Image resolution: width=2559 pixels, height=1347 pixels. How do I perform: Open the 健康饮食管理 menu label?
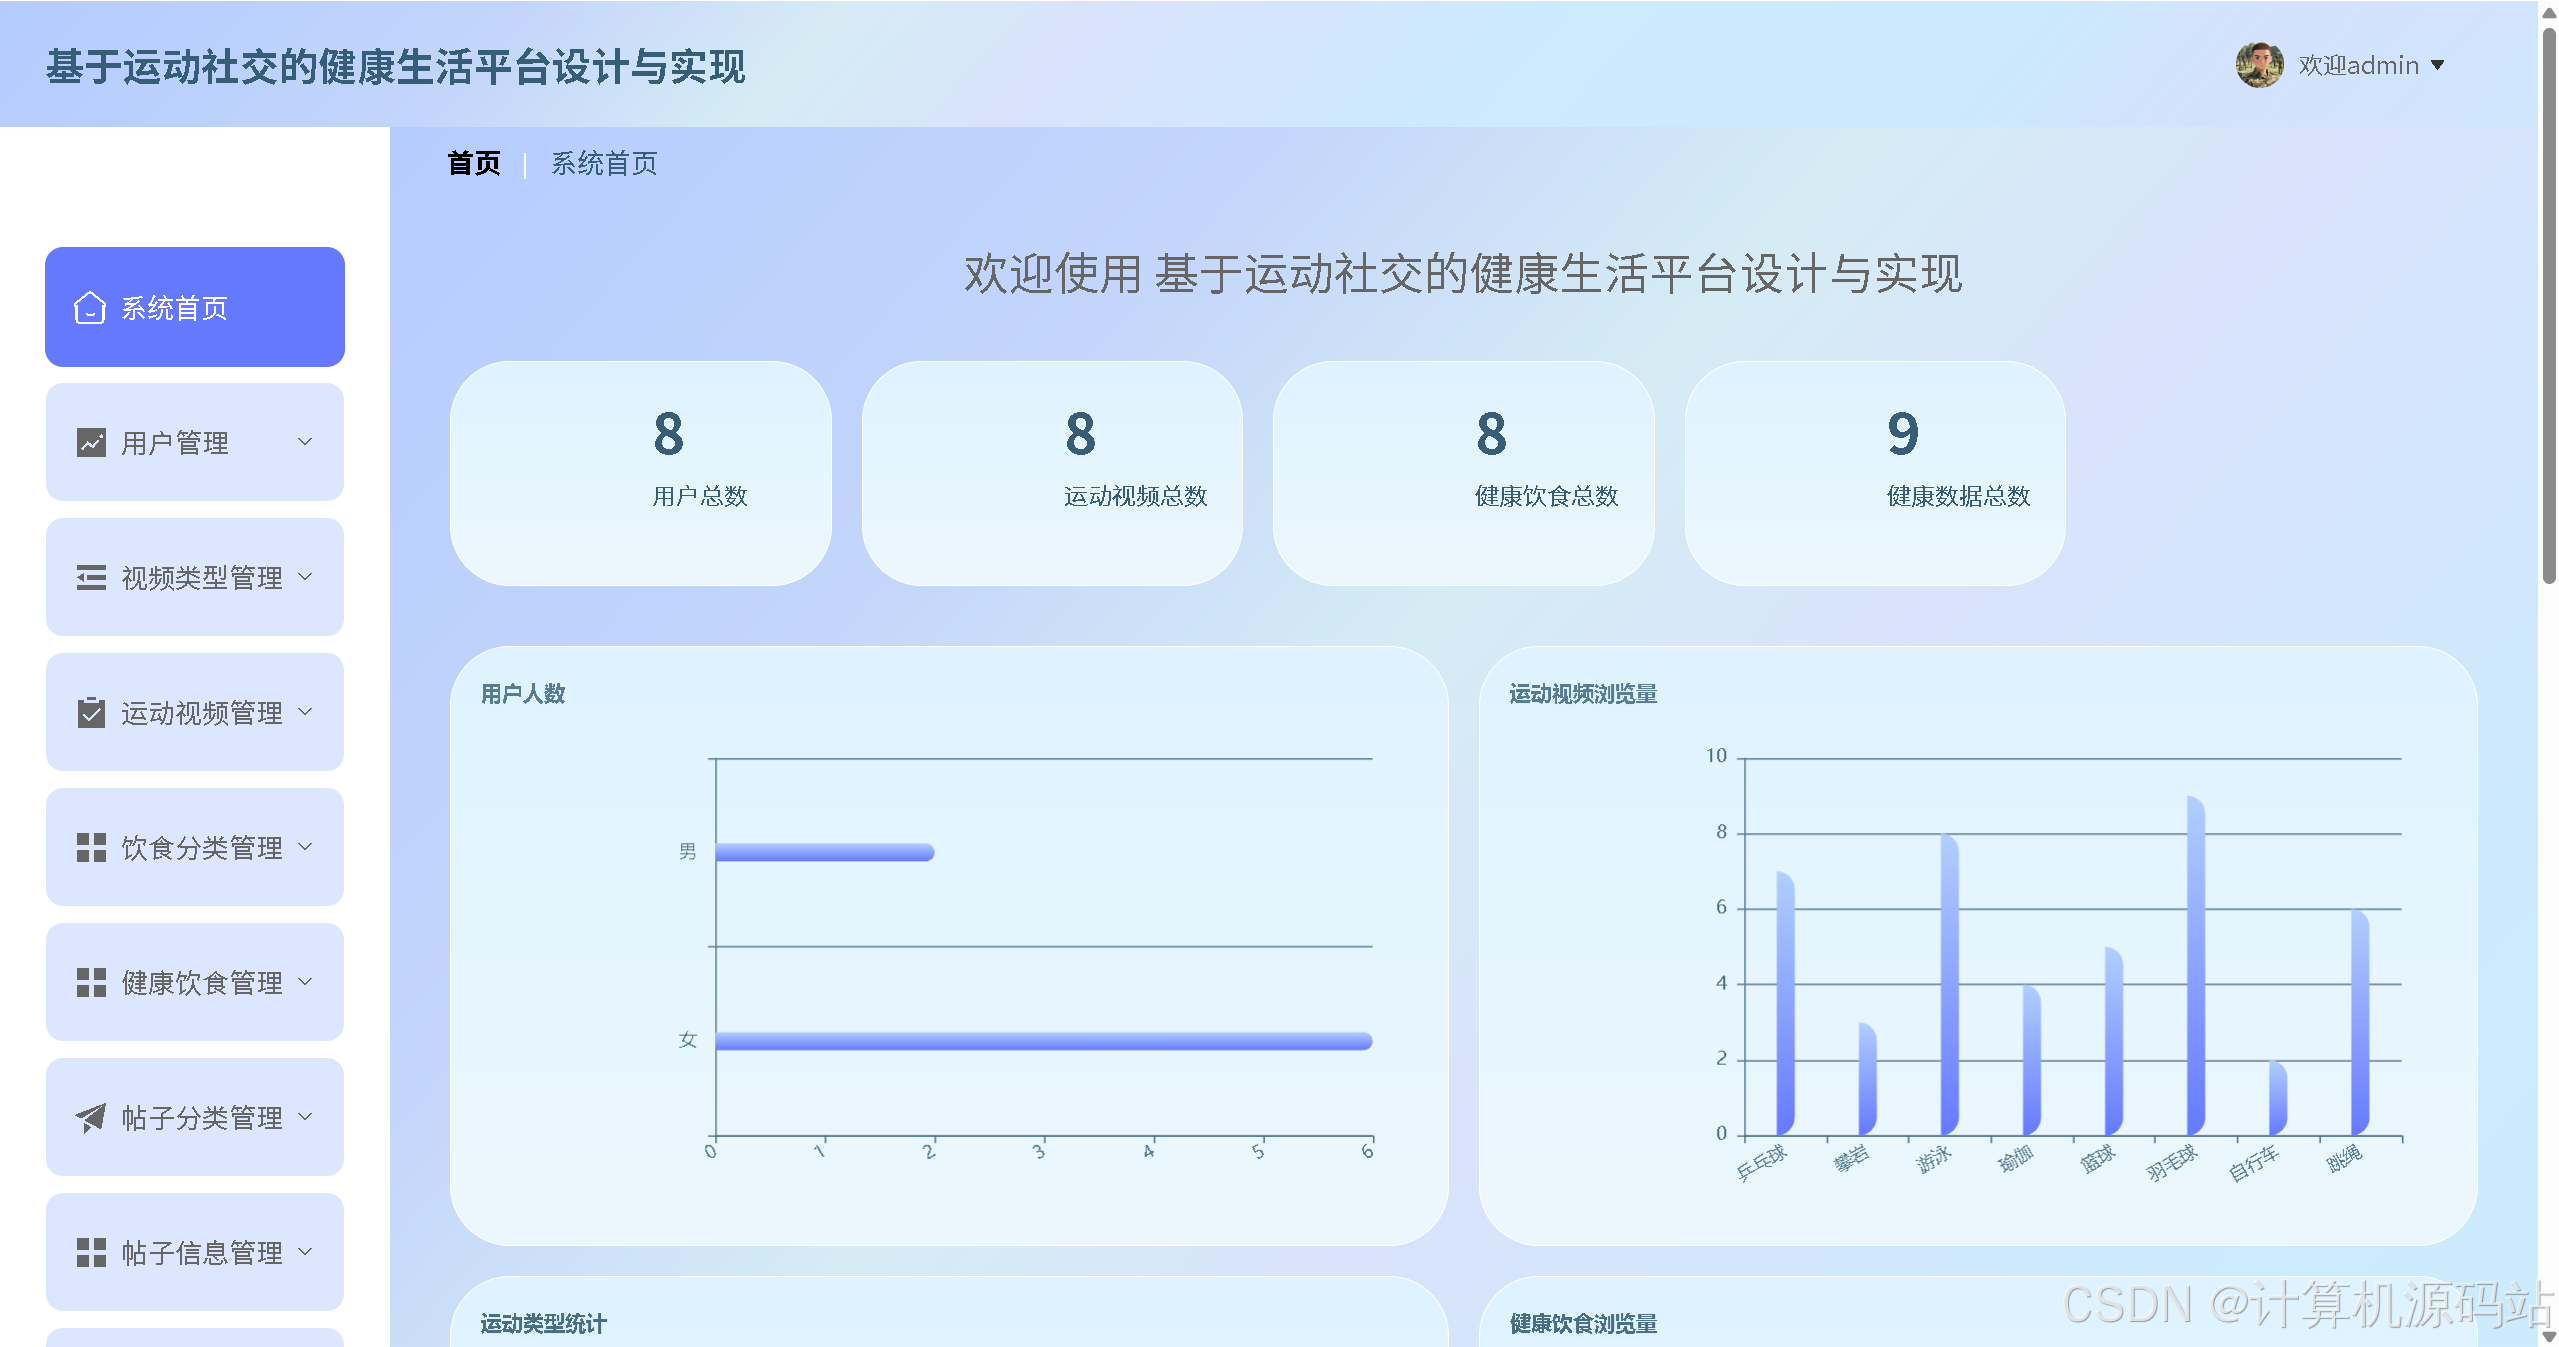[202, 983]
